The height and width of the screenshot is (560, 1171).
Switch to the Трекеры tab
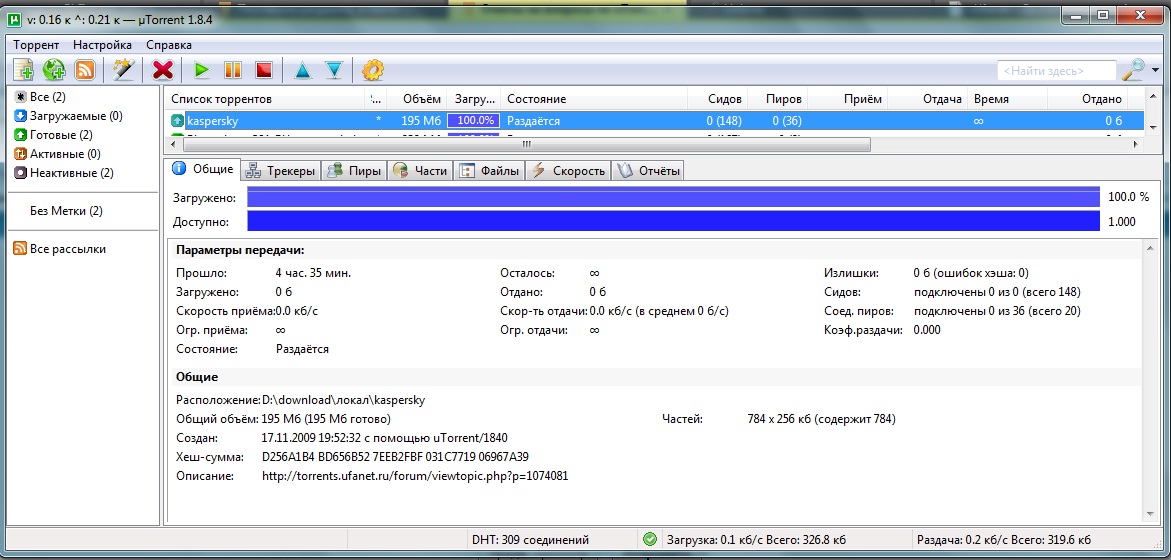point(281,171)
